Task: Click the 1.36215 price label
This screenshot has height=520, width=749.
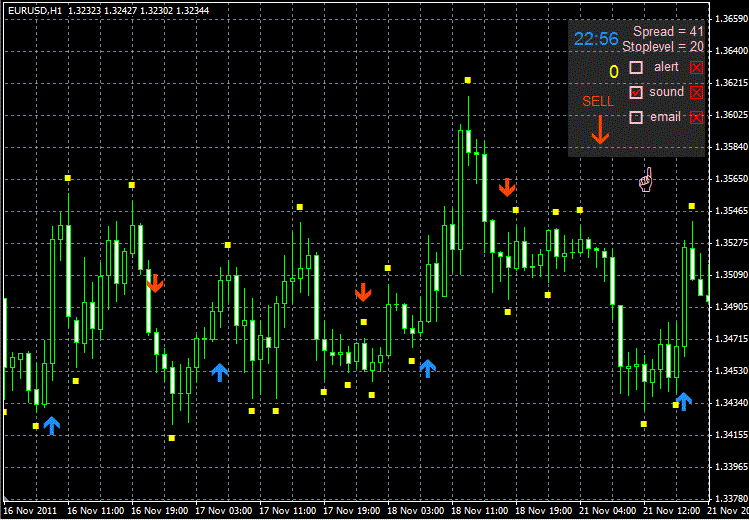Action: tap(730, 83)
